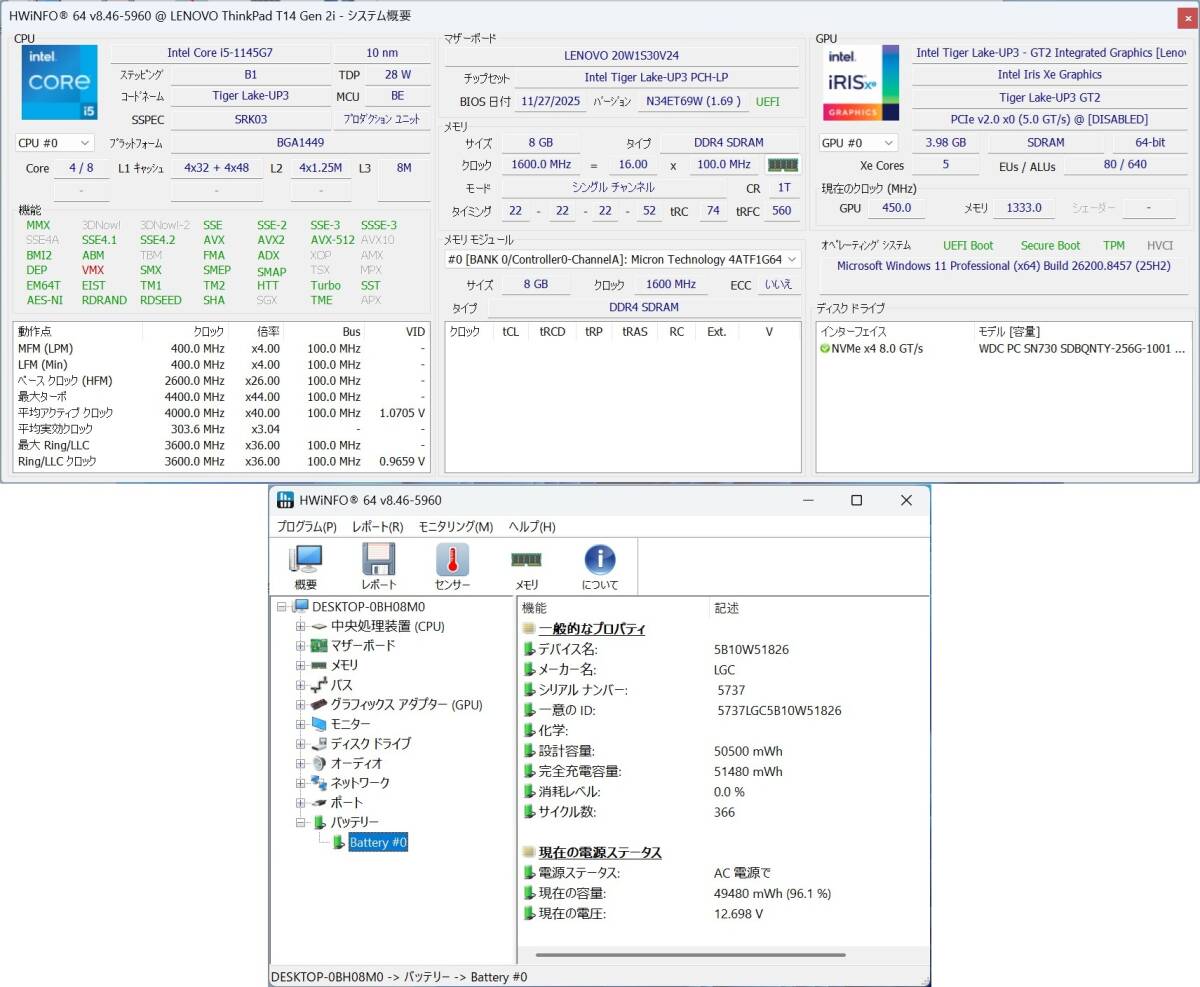
Task: Click the サイクル数 value 366
Action: [x=724, y=812]
